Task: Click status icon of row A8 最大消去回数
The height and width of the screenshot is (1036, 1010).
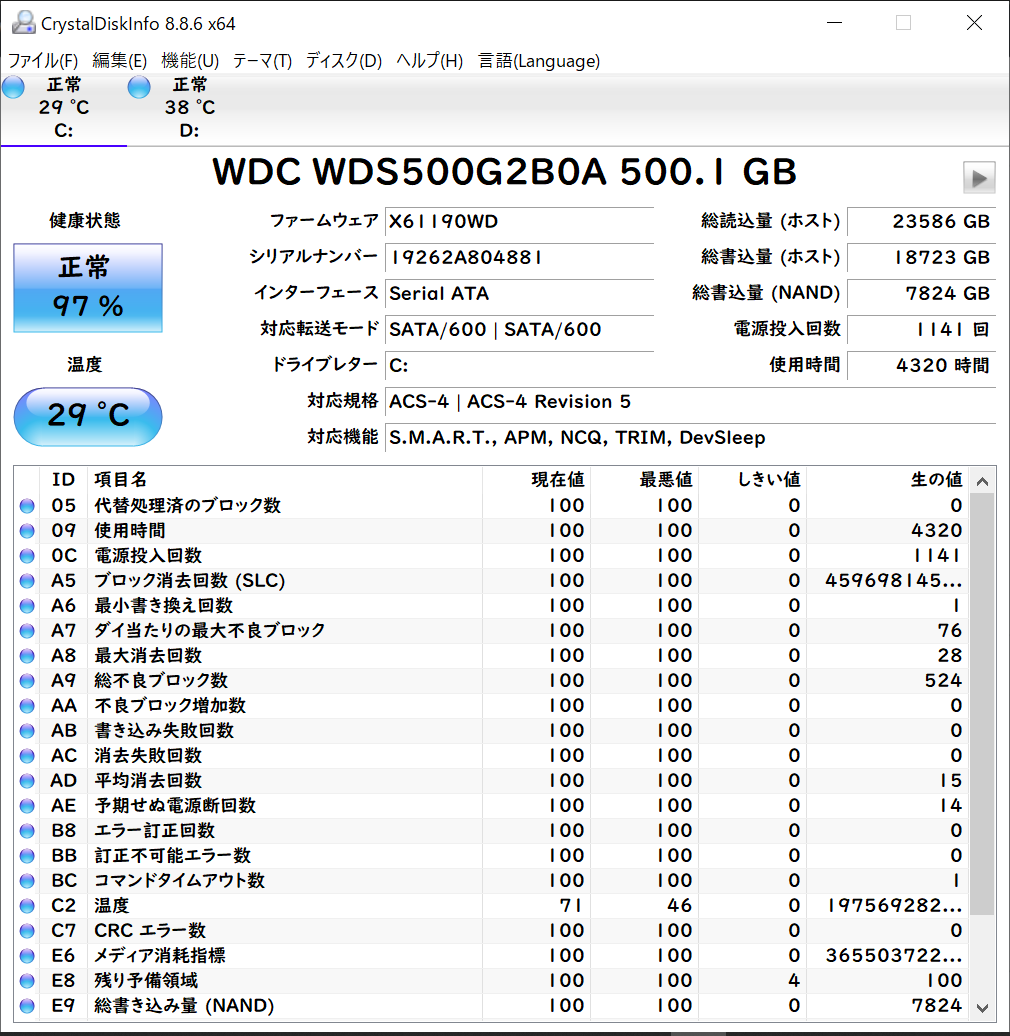Action: pyautogui.click(x=27, y=656)
